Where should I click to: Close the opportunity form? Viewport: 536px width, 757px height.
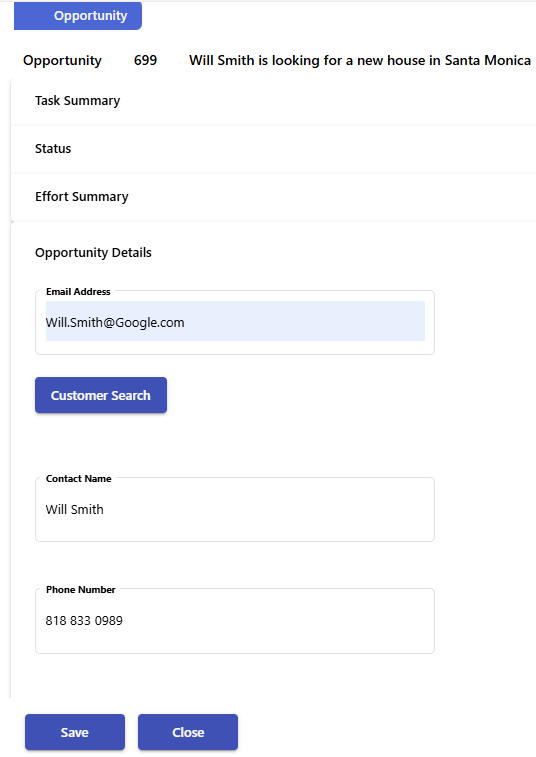[x=188, y=732]
